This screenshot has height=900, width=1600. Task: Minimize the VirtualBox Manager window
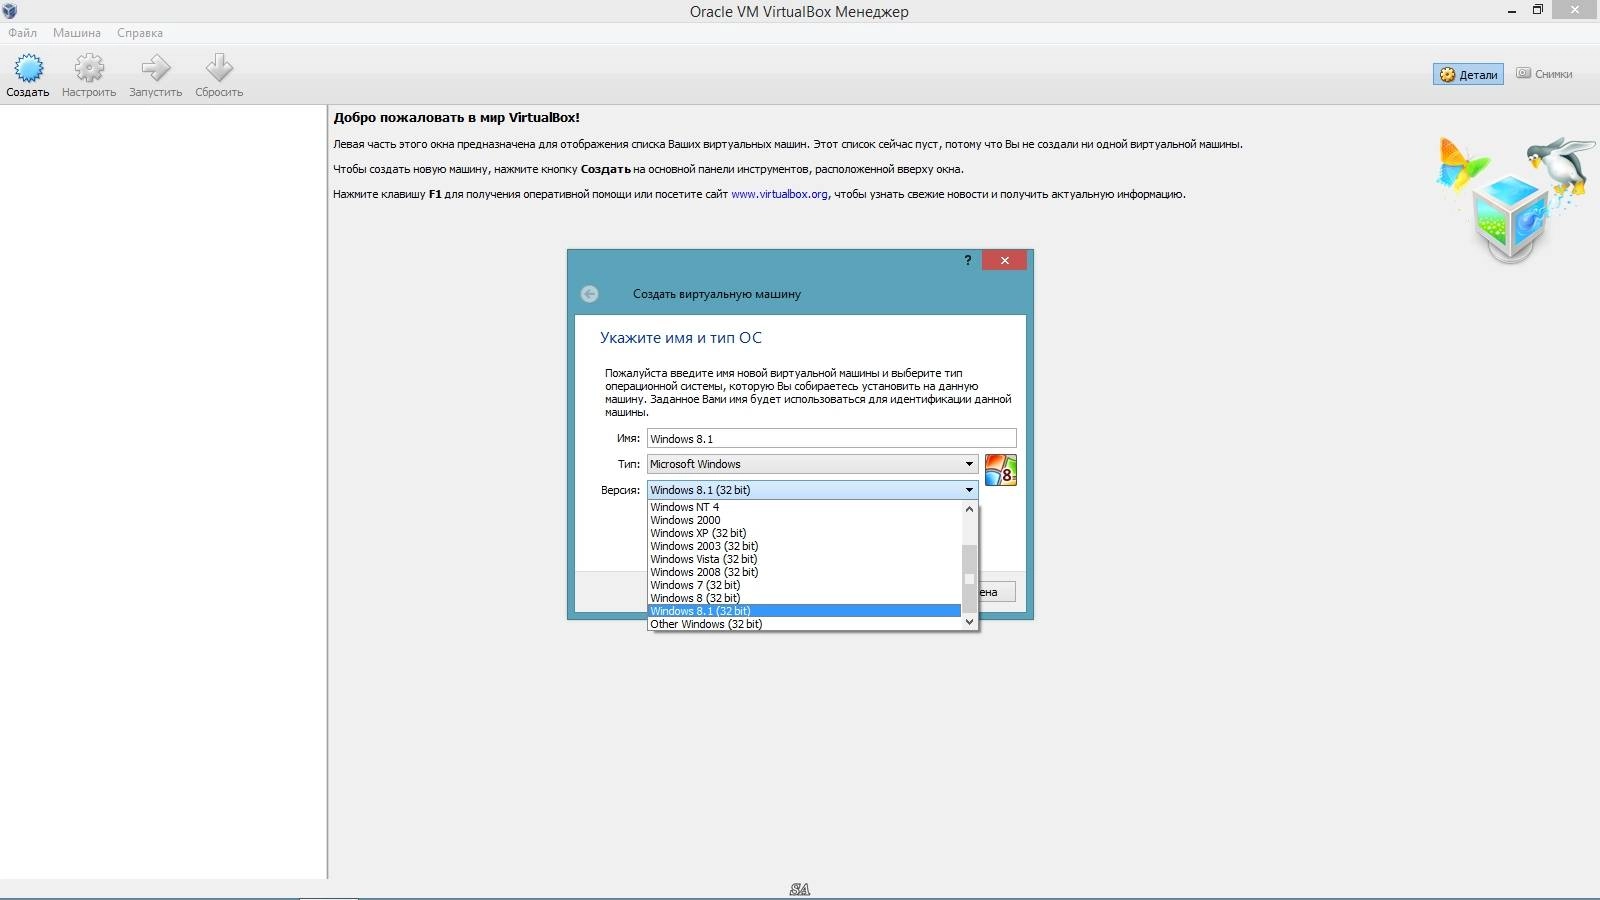pyautogui.click(x=1511, y=11)
